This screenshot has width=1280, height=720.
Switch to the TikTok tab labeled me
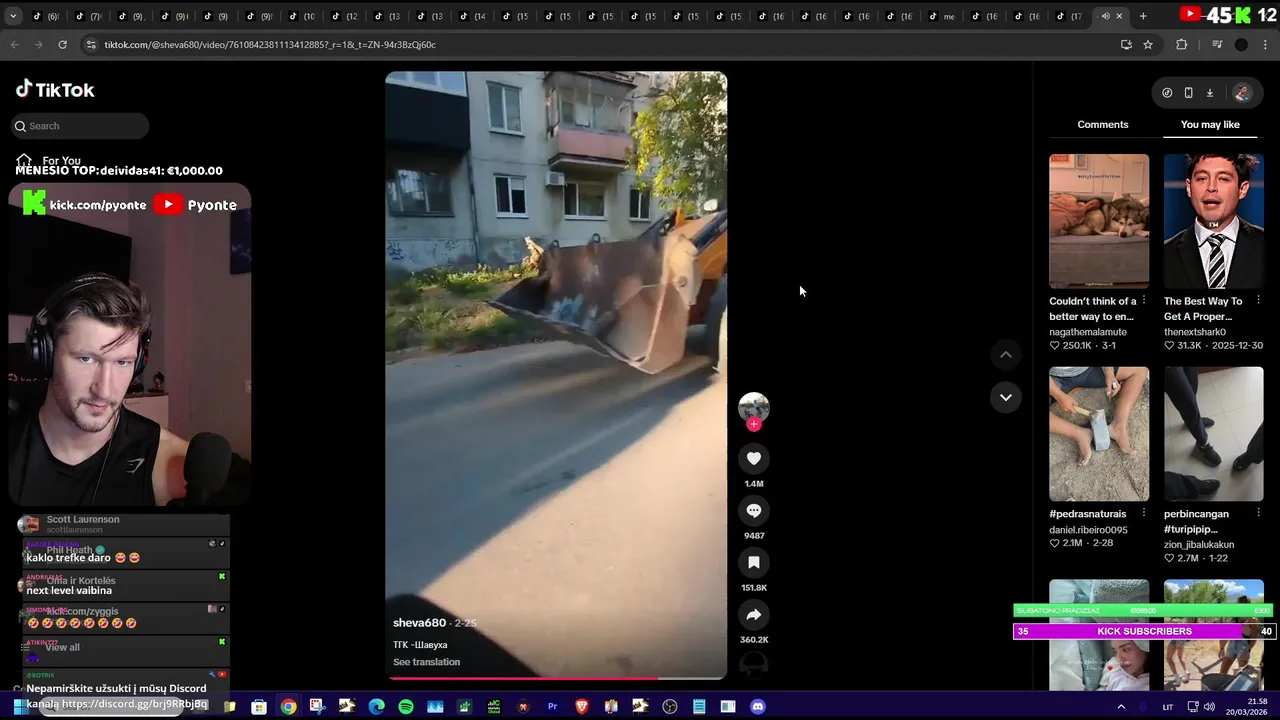(940, 16)
